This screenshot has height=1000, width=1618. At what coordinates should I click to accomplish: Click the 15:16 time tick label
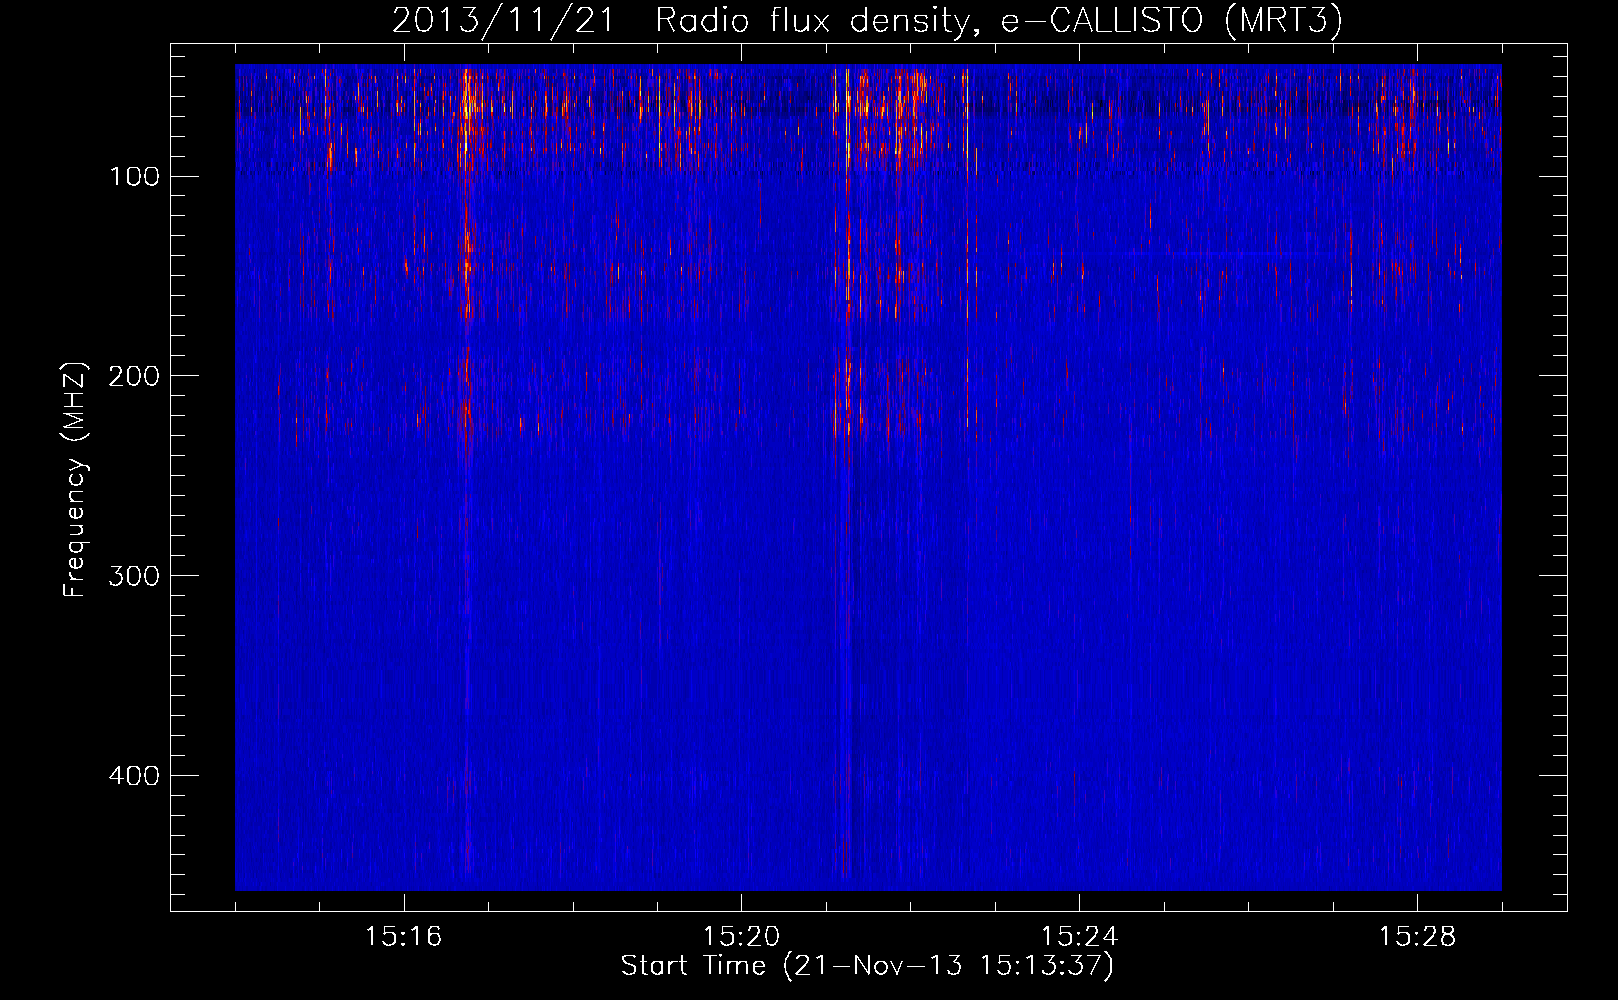click(x=403, y=937)
